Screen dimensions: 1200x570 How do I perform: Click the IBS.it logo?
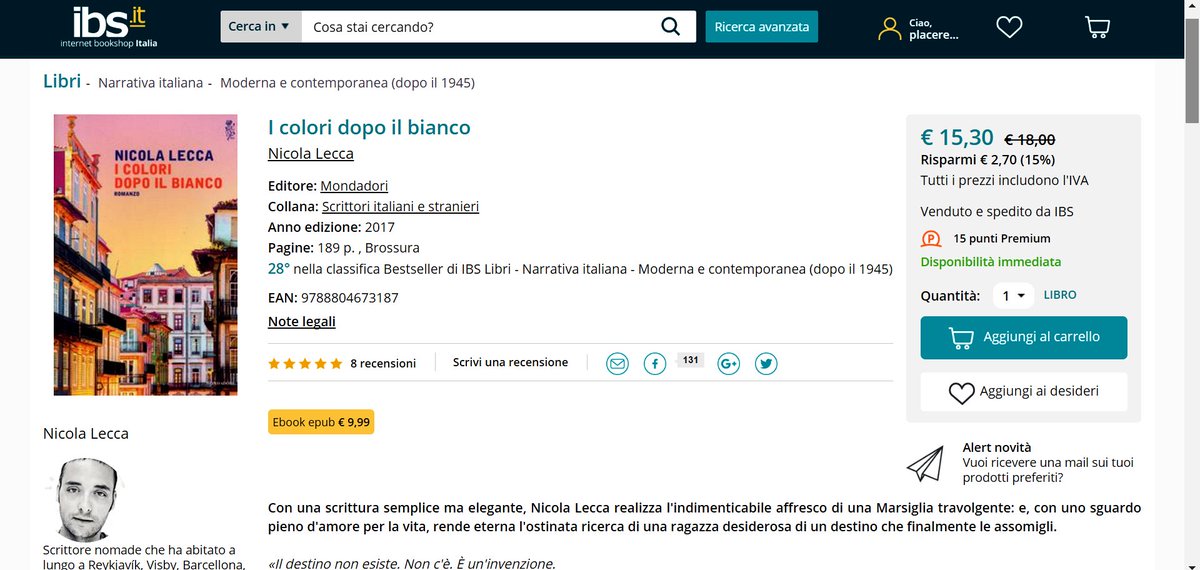pyautogui.click(x=108, y=27)
